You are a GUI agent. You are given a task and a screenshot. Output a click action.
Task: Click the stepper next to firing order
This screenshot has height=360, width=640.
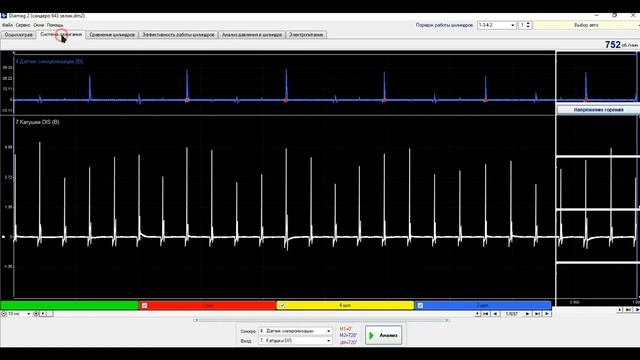point(528,25)
